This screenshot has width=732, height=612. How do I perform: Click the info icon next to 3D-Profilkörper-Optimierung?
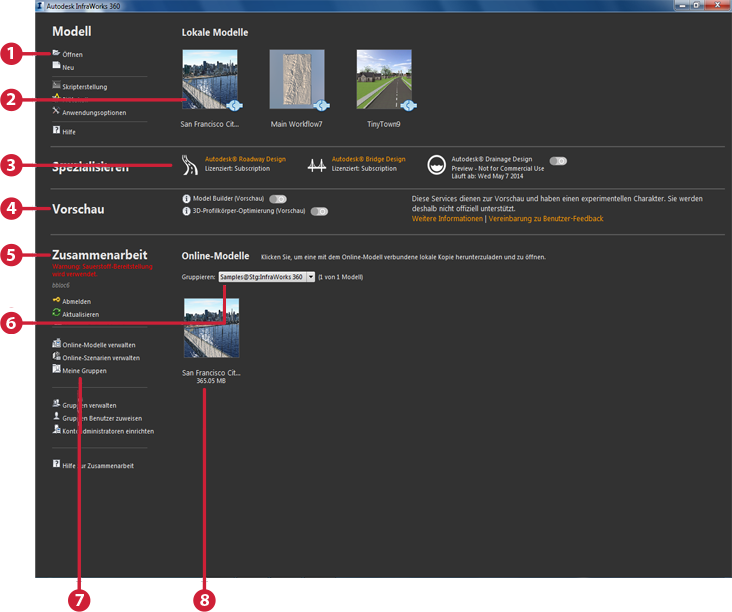pyautogui.click(x=186, y=211)
